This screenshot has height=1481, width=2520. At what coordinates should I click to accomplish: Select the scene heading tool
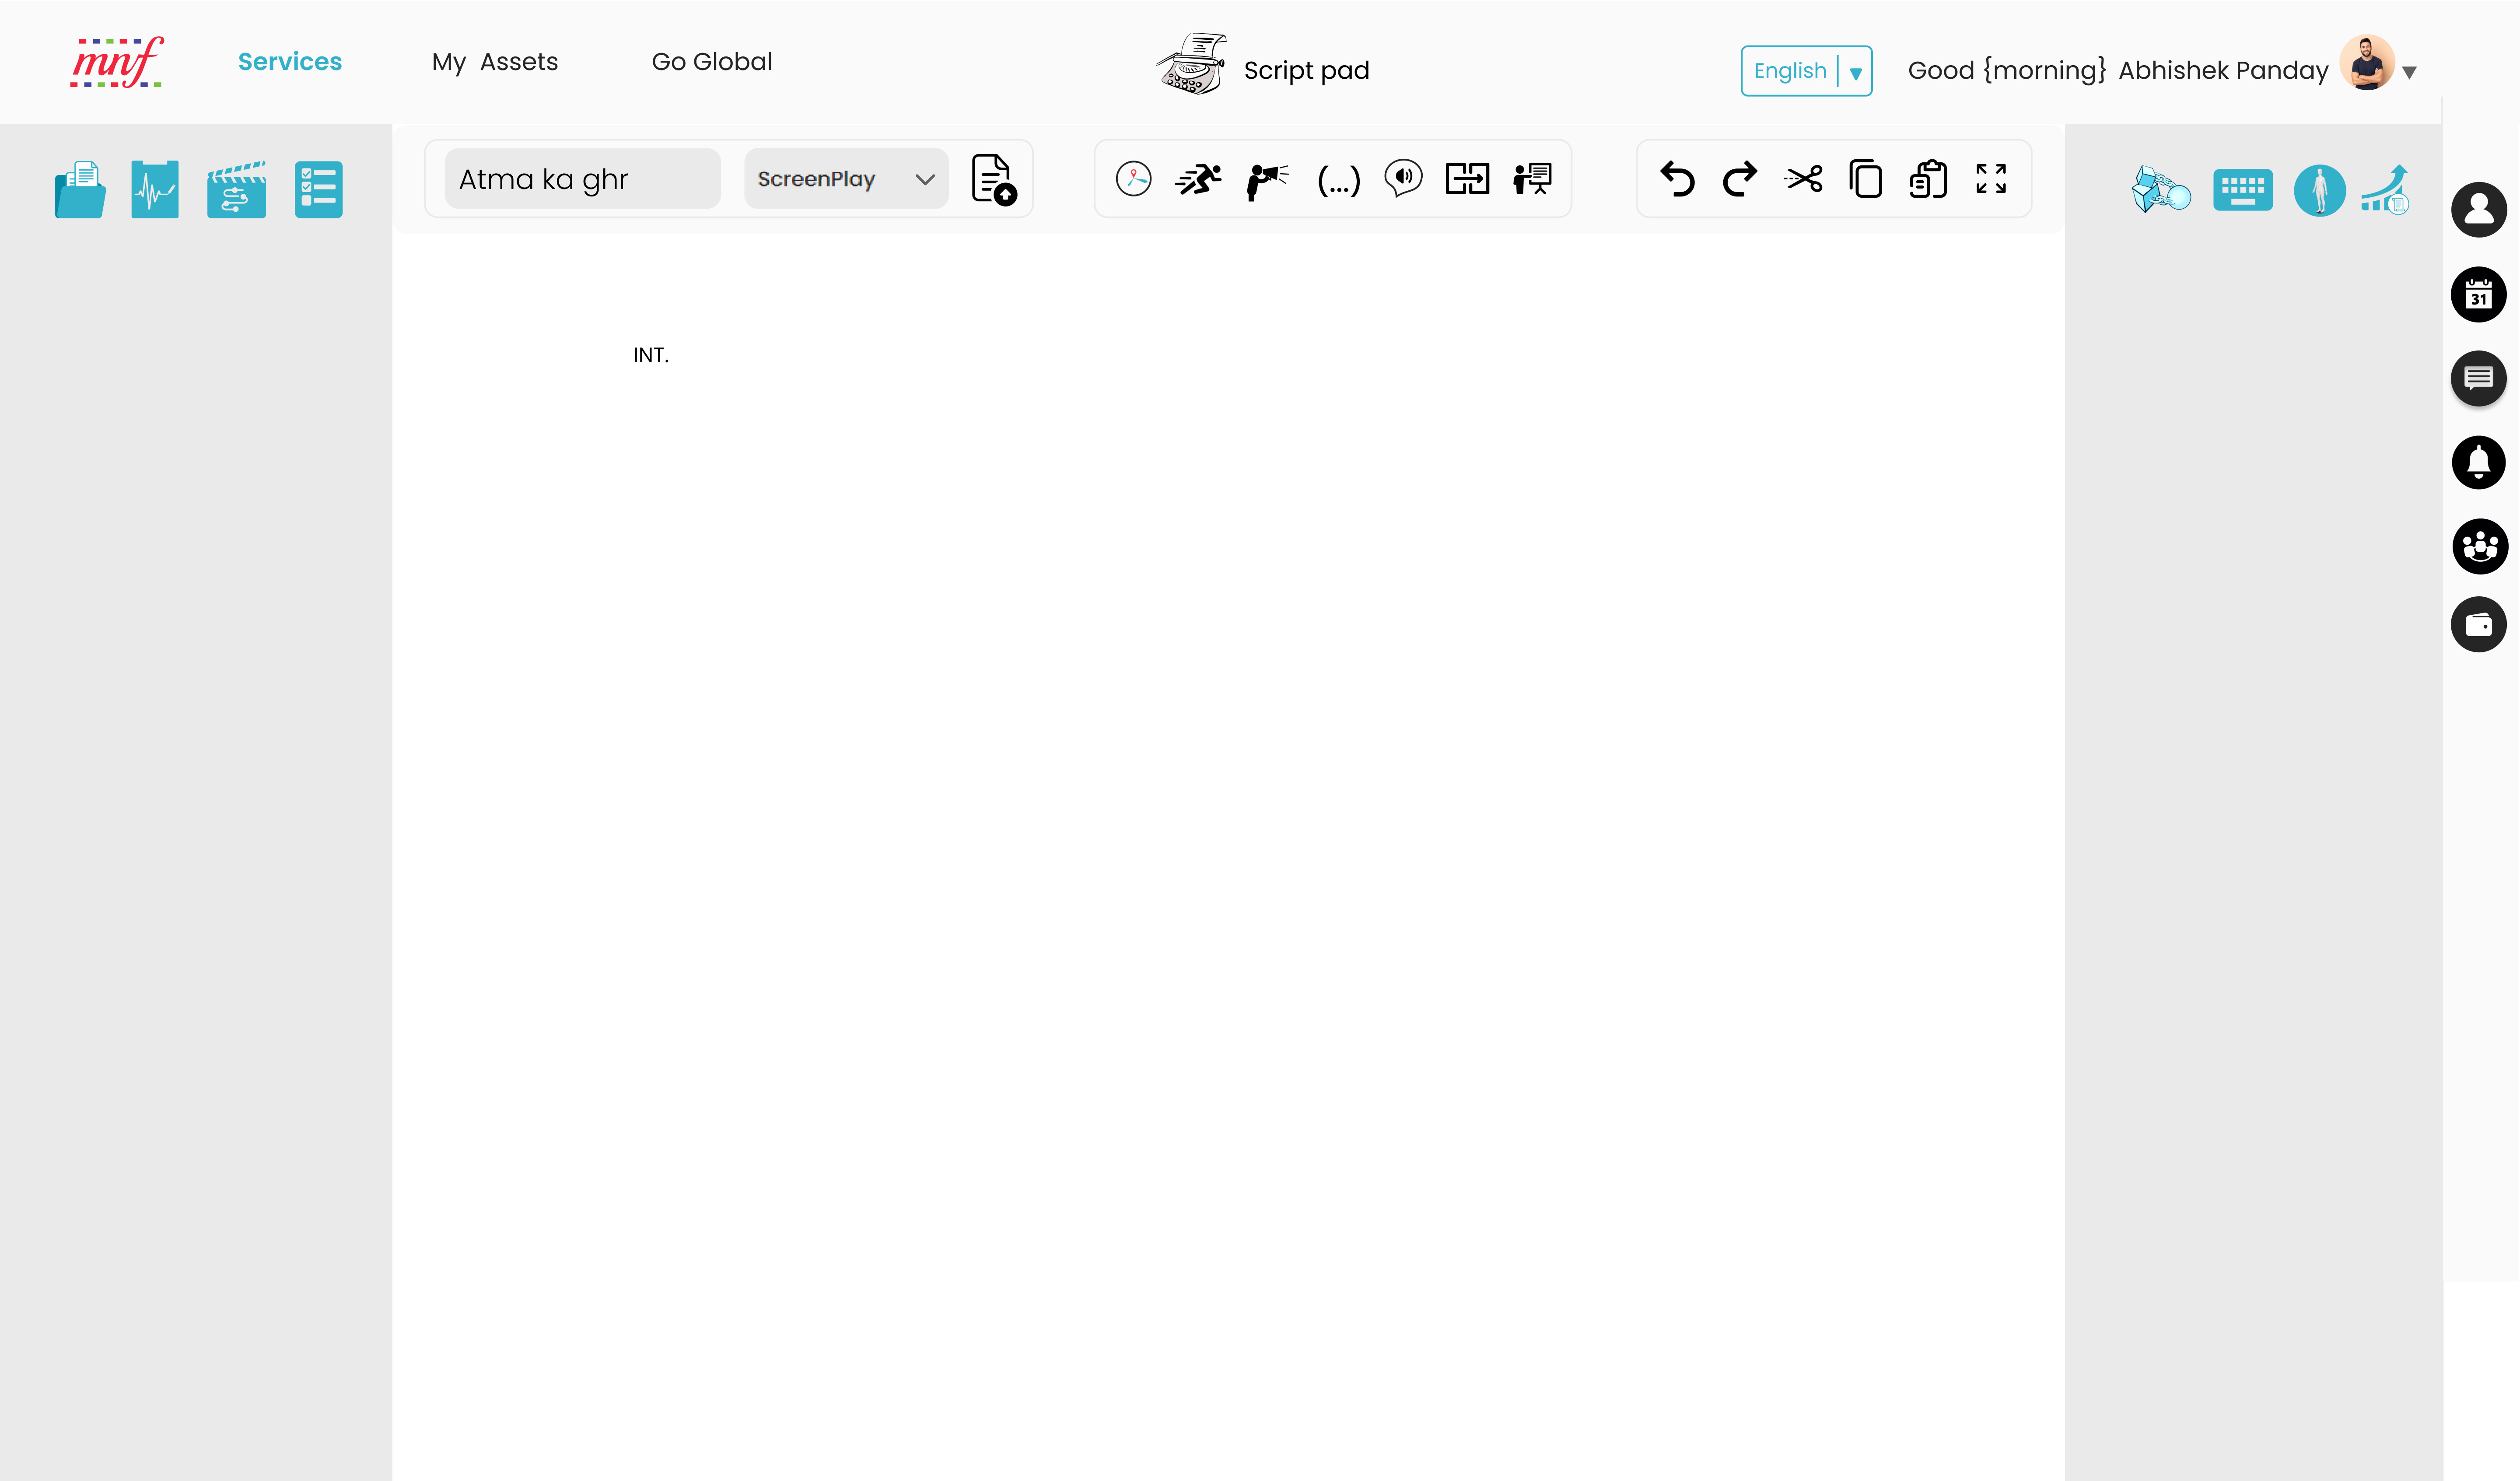click(x=1134, y=178)
